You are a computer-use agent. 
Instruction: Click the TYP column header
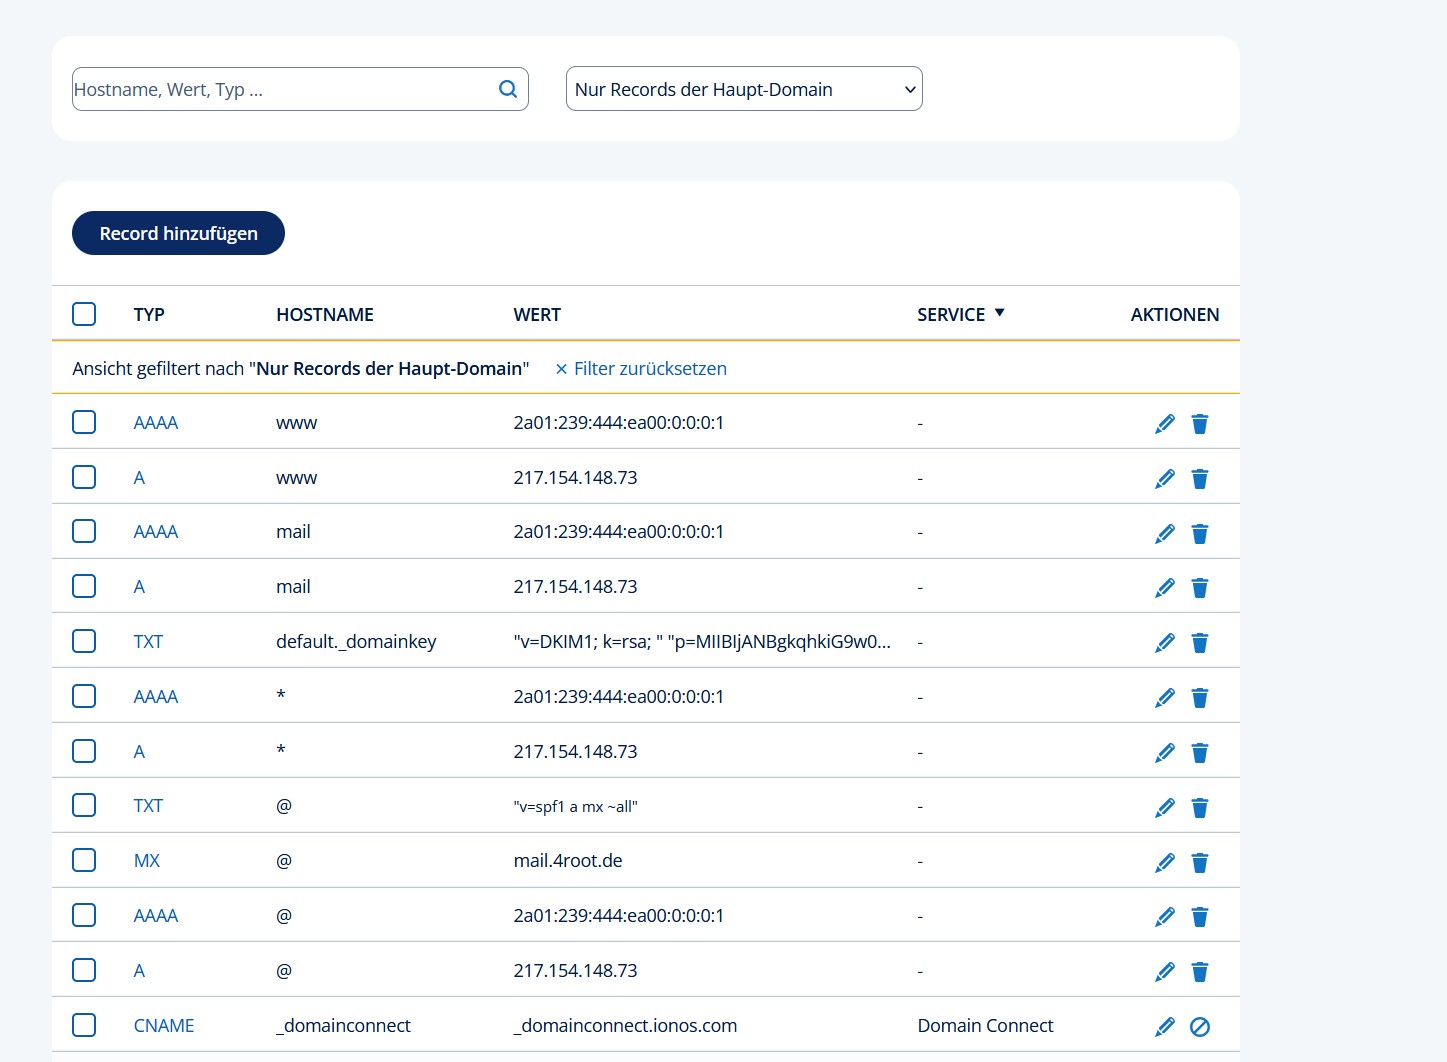tap(149, 315)
